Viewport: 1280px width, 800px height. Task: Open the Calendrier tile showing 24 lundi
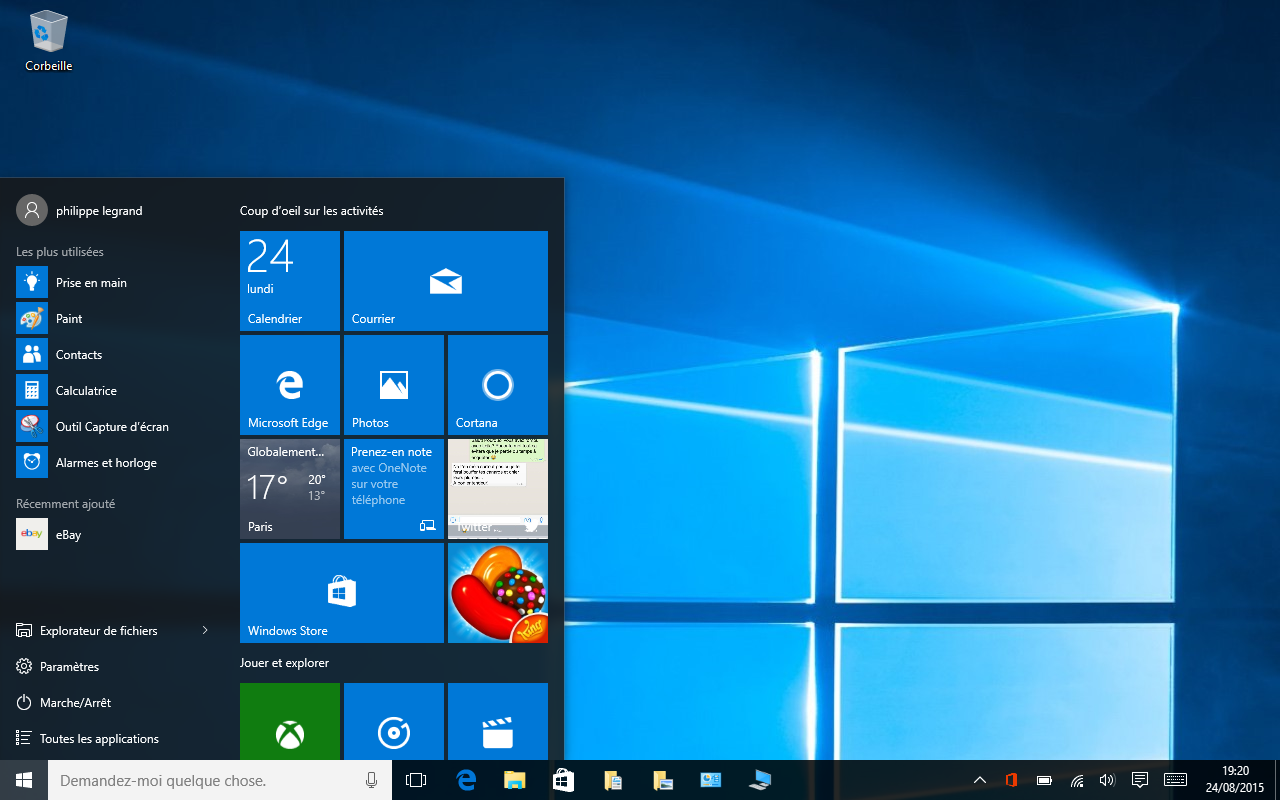290,281
